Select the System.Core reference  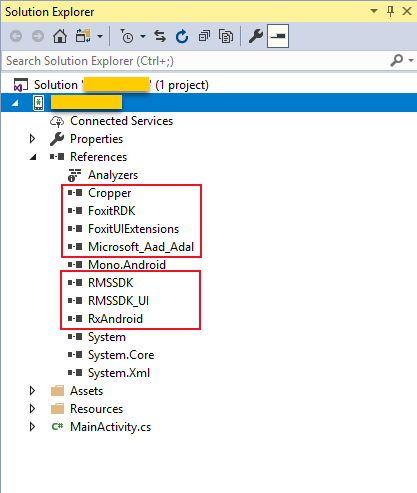click(121, 355)
